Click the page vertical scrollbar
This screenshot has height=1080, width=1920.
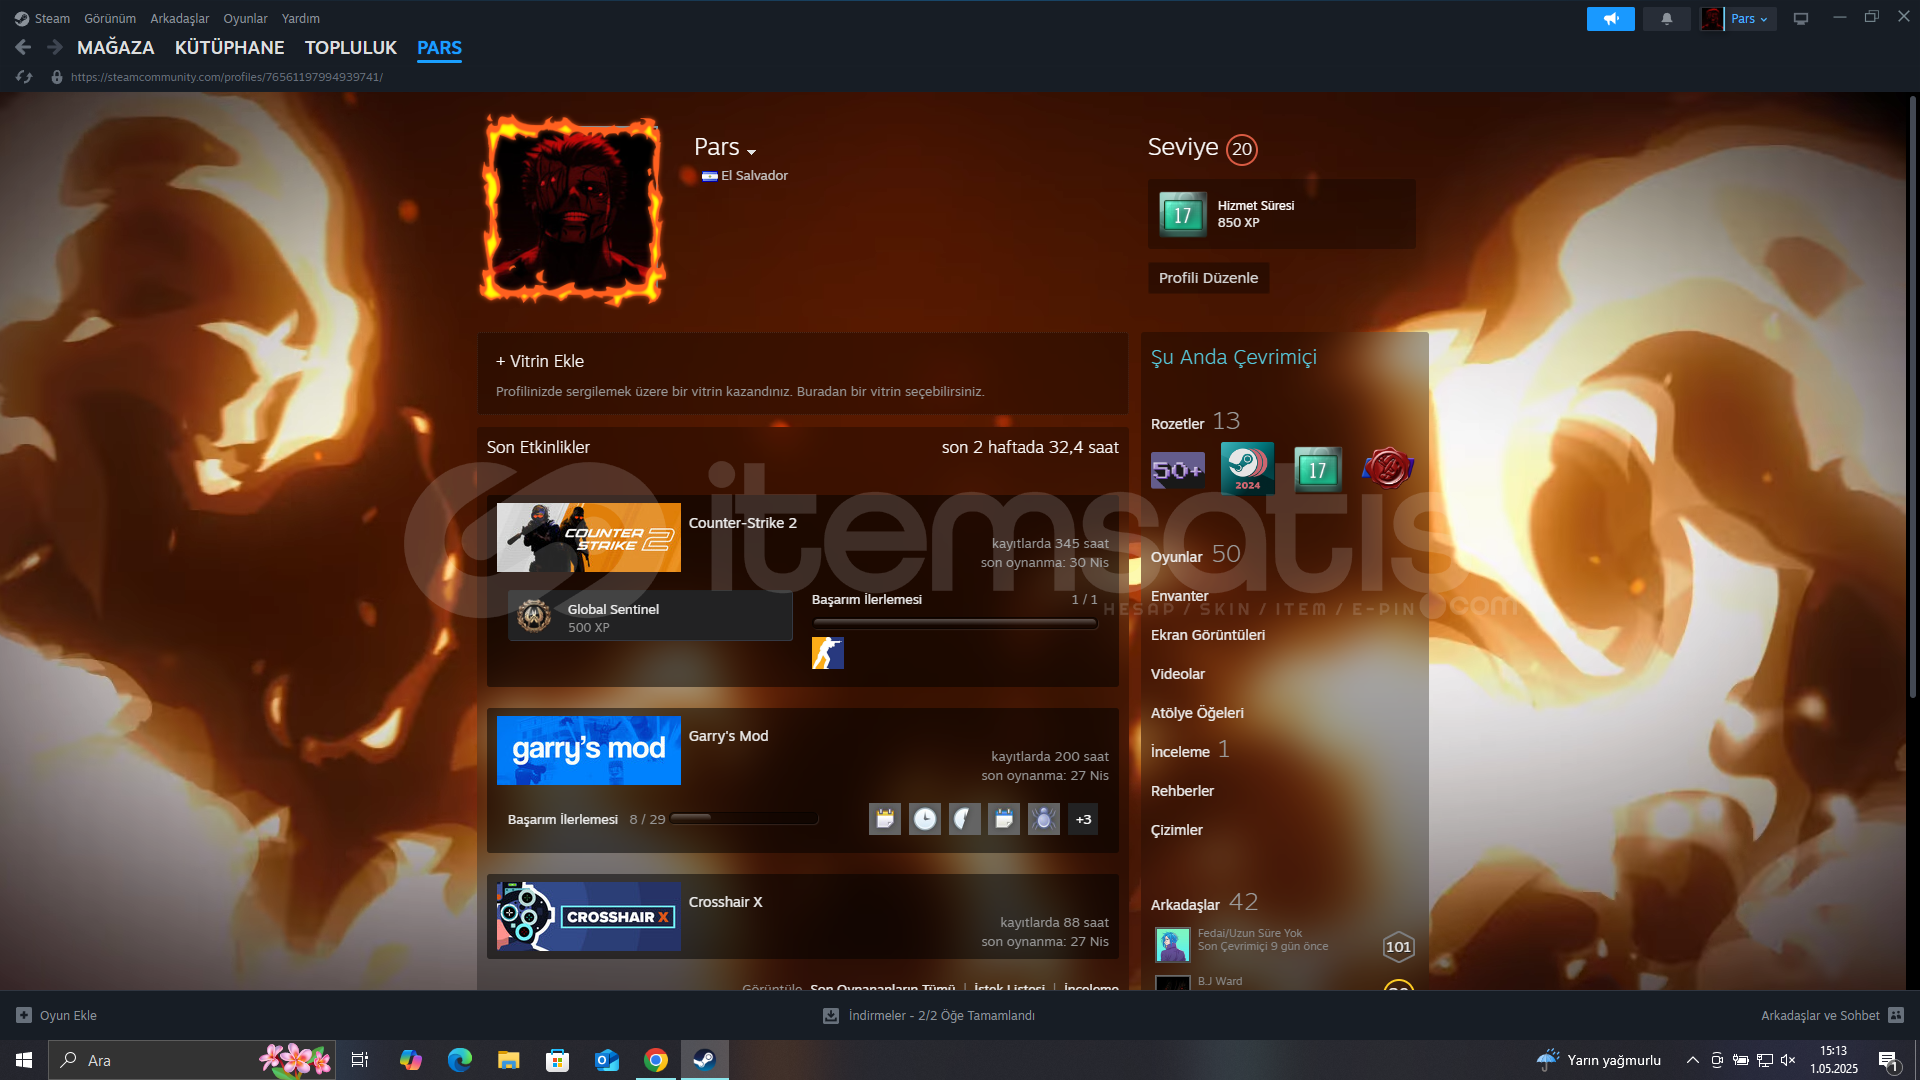pyautogui.click(x=1912, y=398)
